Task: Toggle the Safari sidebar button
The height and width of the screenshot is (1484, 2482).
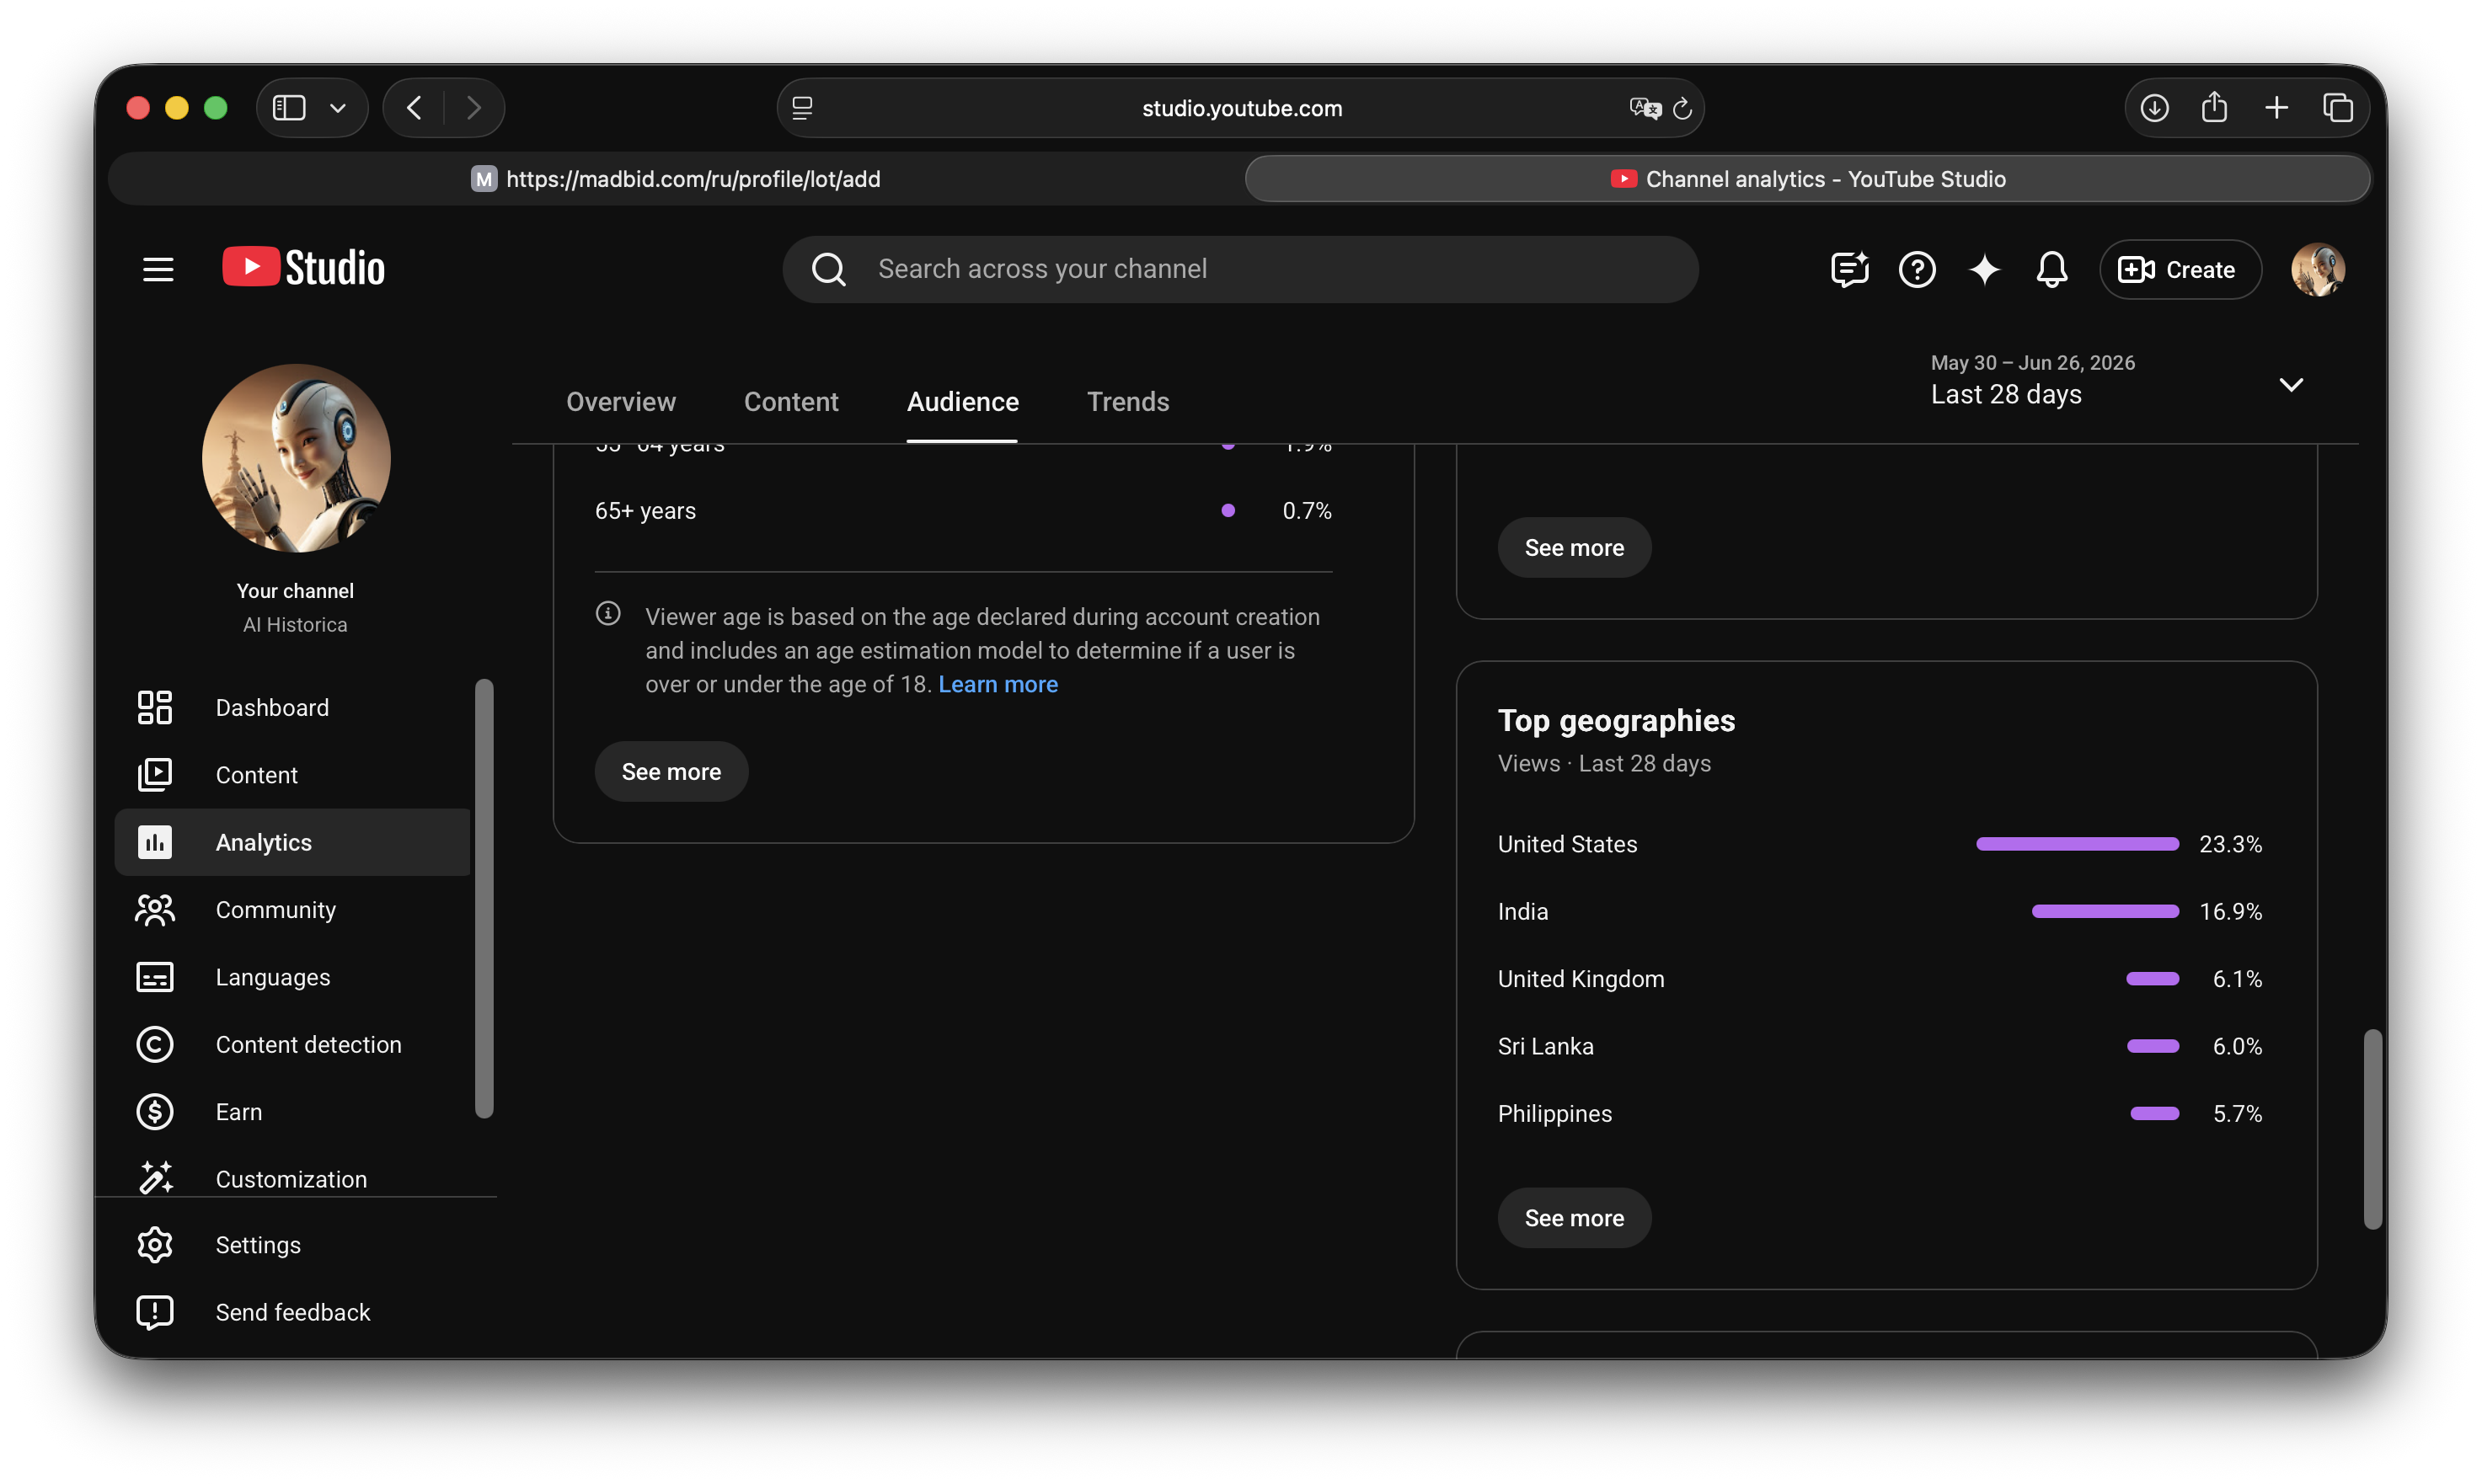Action: 289,107
